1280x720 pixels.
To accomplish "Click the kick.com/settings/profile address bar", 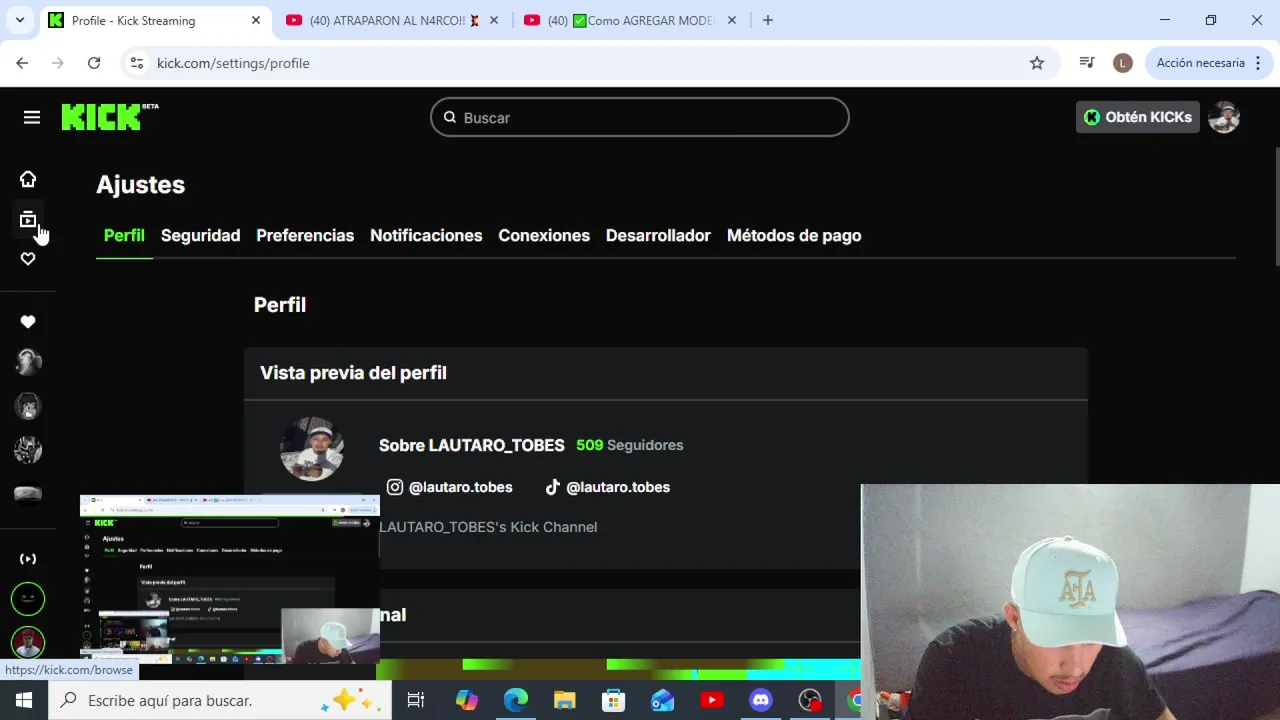I will pos(590,63).
